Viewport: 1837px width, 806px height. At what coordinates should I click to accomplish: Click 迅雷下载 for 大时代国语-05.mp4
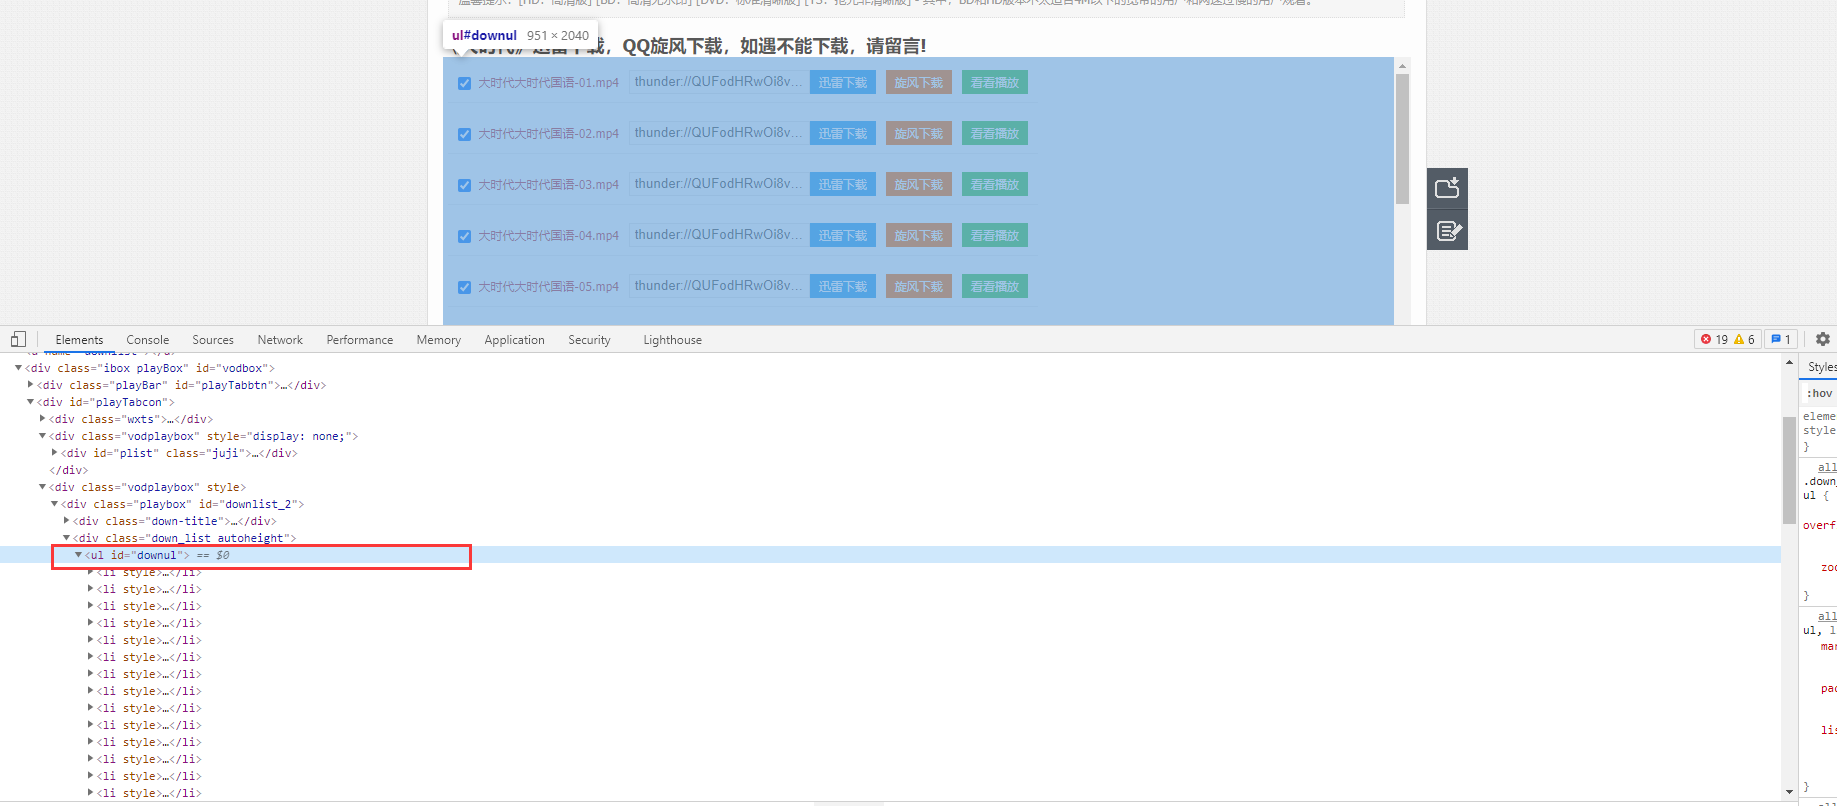843,287
